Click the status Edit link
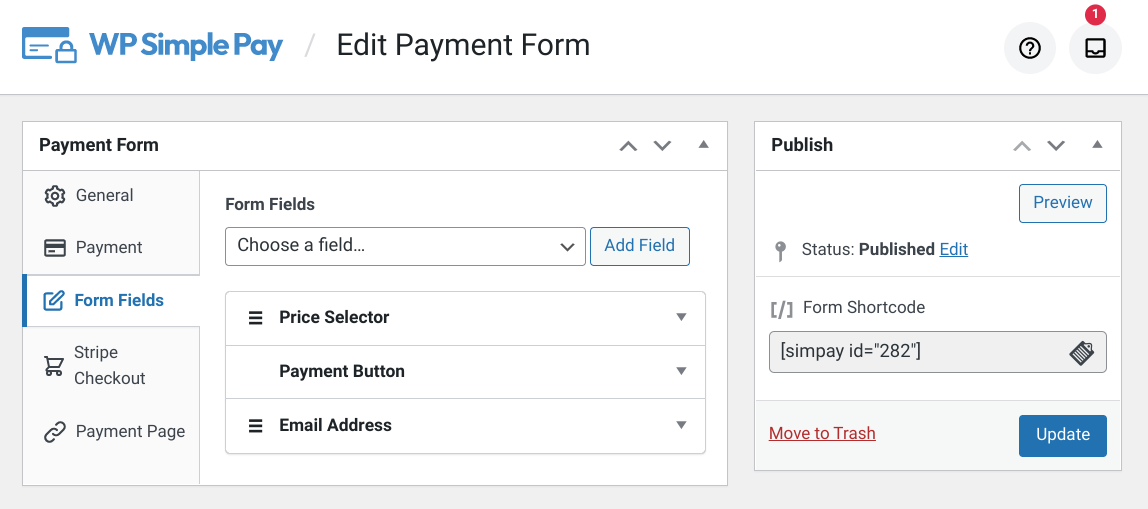 [954, 250]
